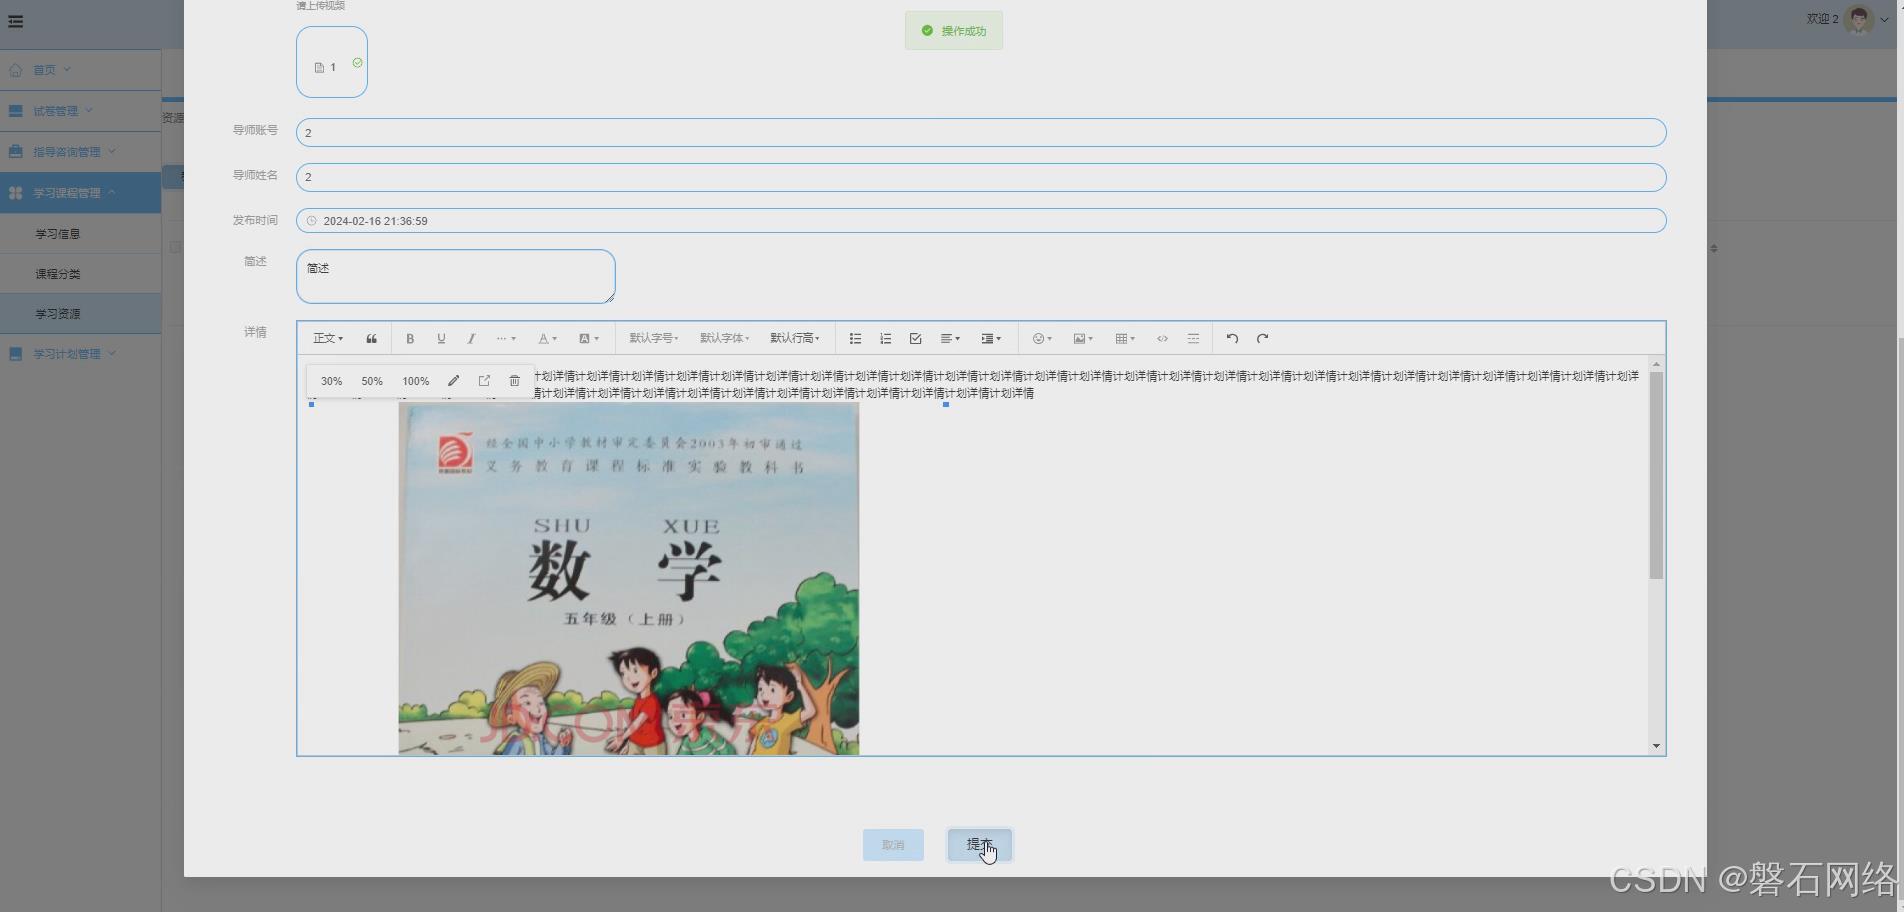Expand the 指导咨询管理 menu
The width and height of the screenshot is (1904, 912).
pos(80,152)
